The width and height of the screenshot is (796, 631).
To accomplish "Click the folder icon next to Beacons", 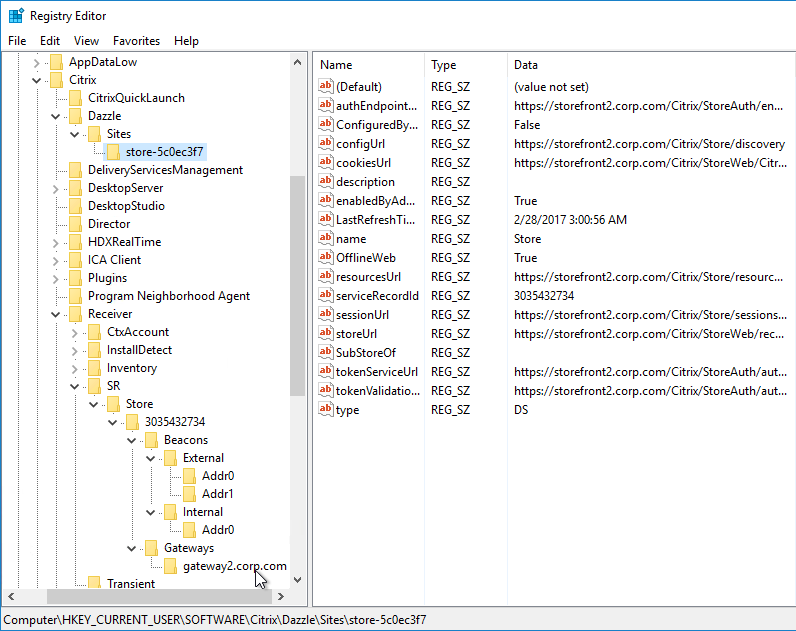I will click(151, 440).
